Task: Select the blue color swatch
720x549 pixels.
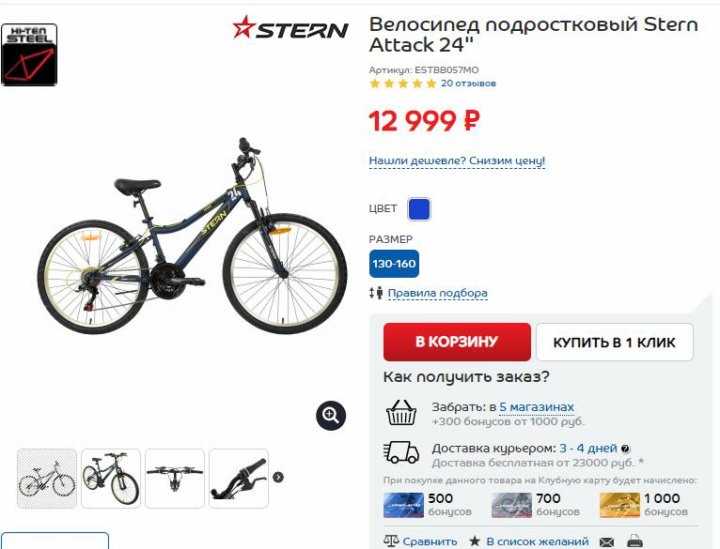Action: (x=419, y=209)
